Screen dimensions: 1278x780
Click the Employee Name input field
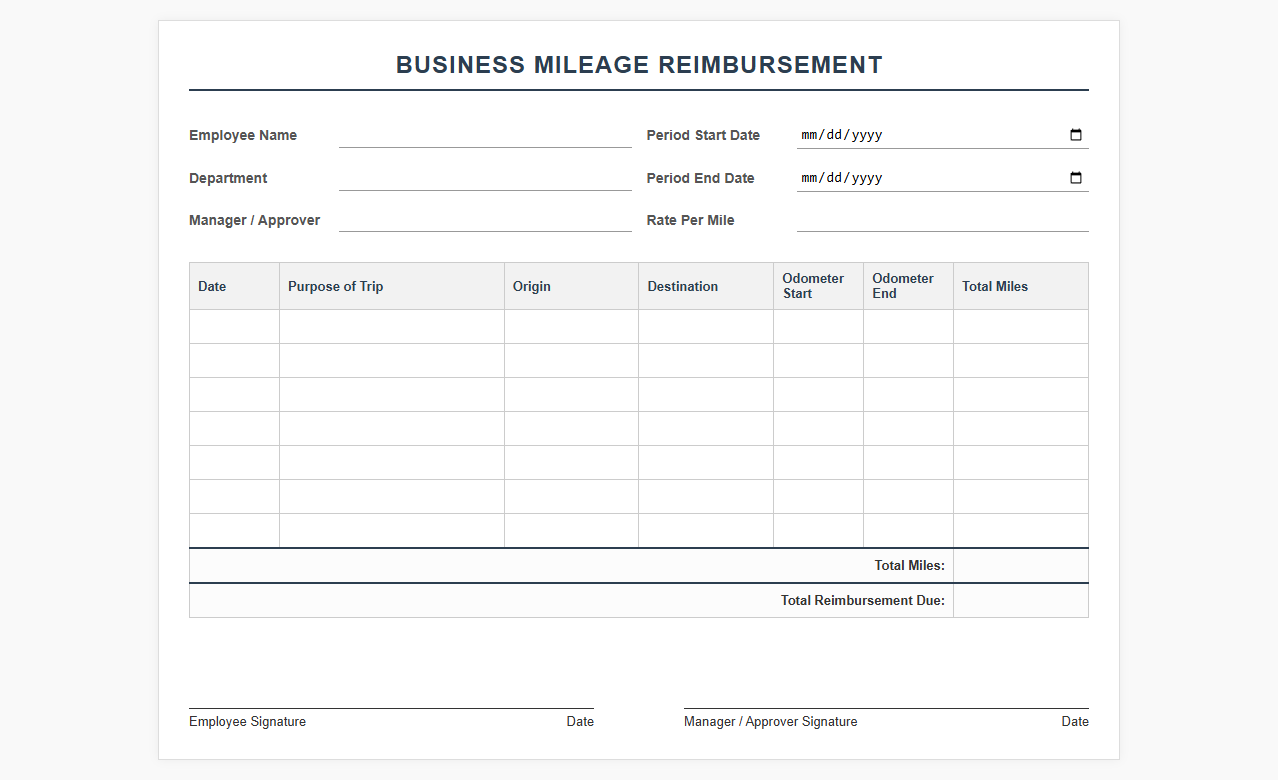coord(485,135)
